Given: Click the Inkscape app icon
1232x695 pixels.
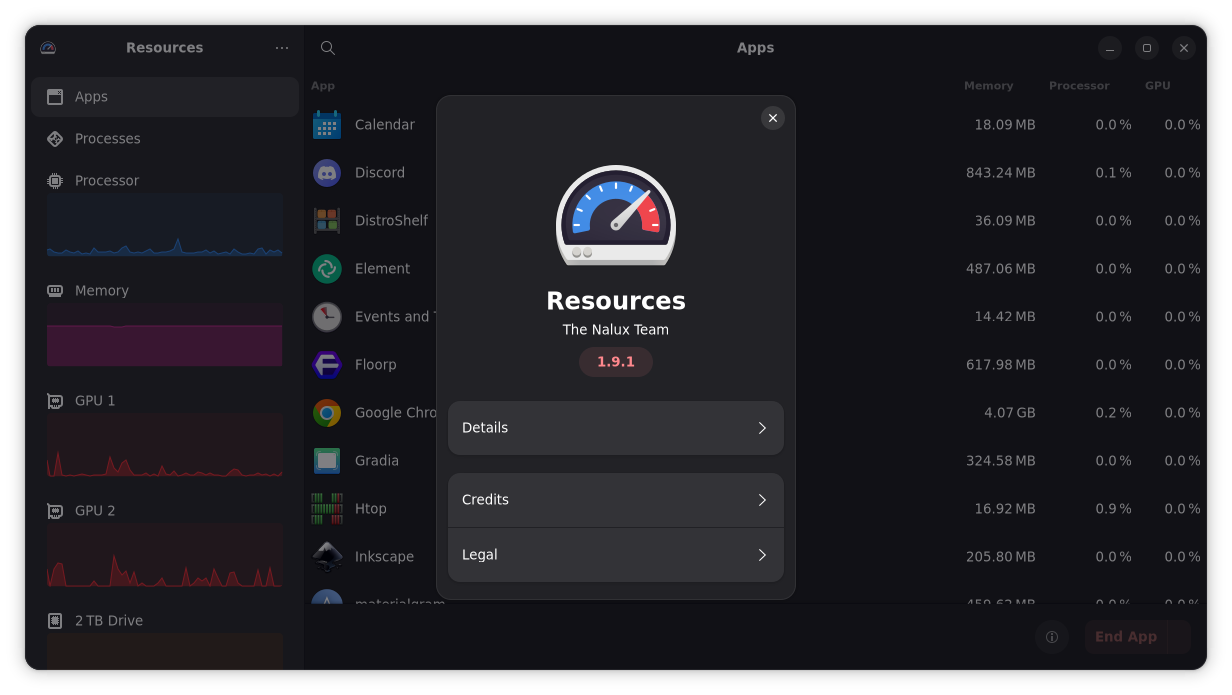Looking at the screenshot, I should point(326,556).
